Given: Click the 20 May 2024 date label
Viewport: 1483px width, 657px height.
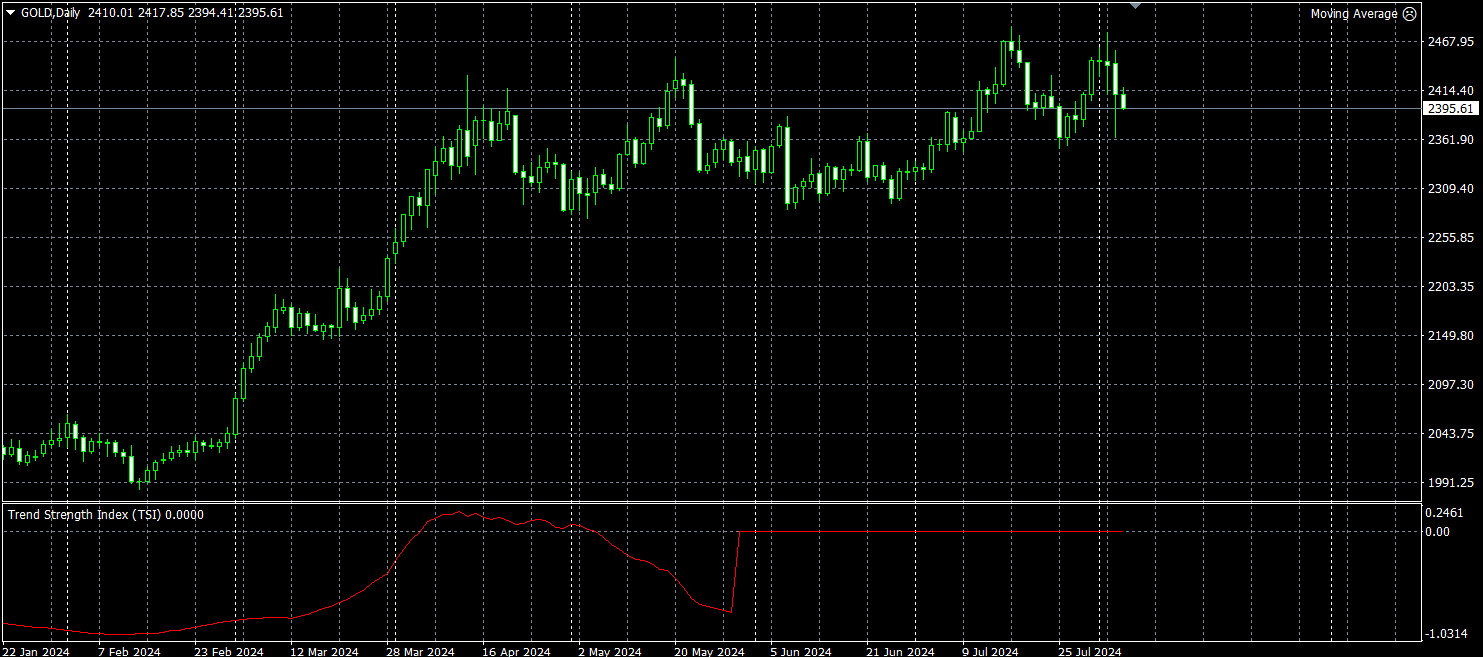Looking at the screenshot, I should pyautogui.click(x=709, y=651).
